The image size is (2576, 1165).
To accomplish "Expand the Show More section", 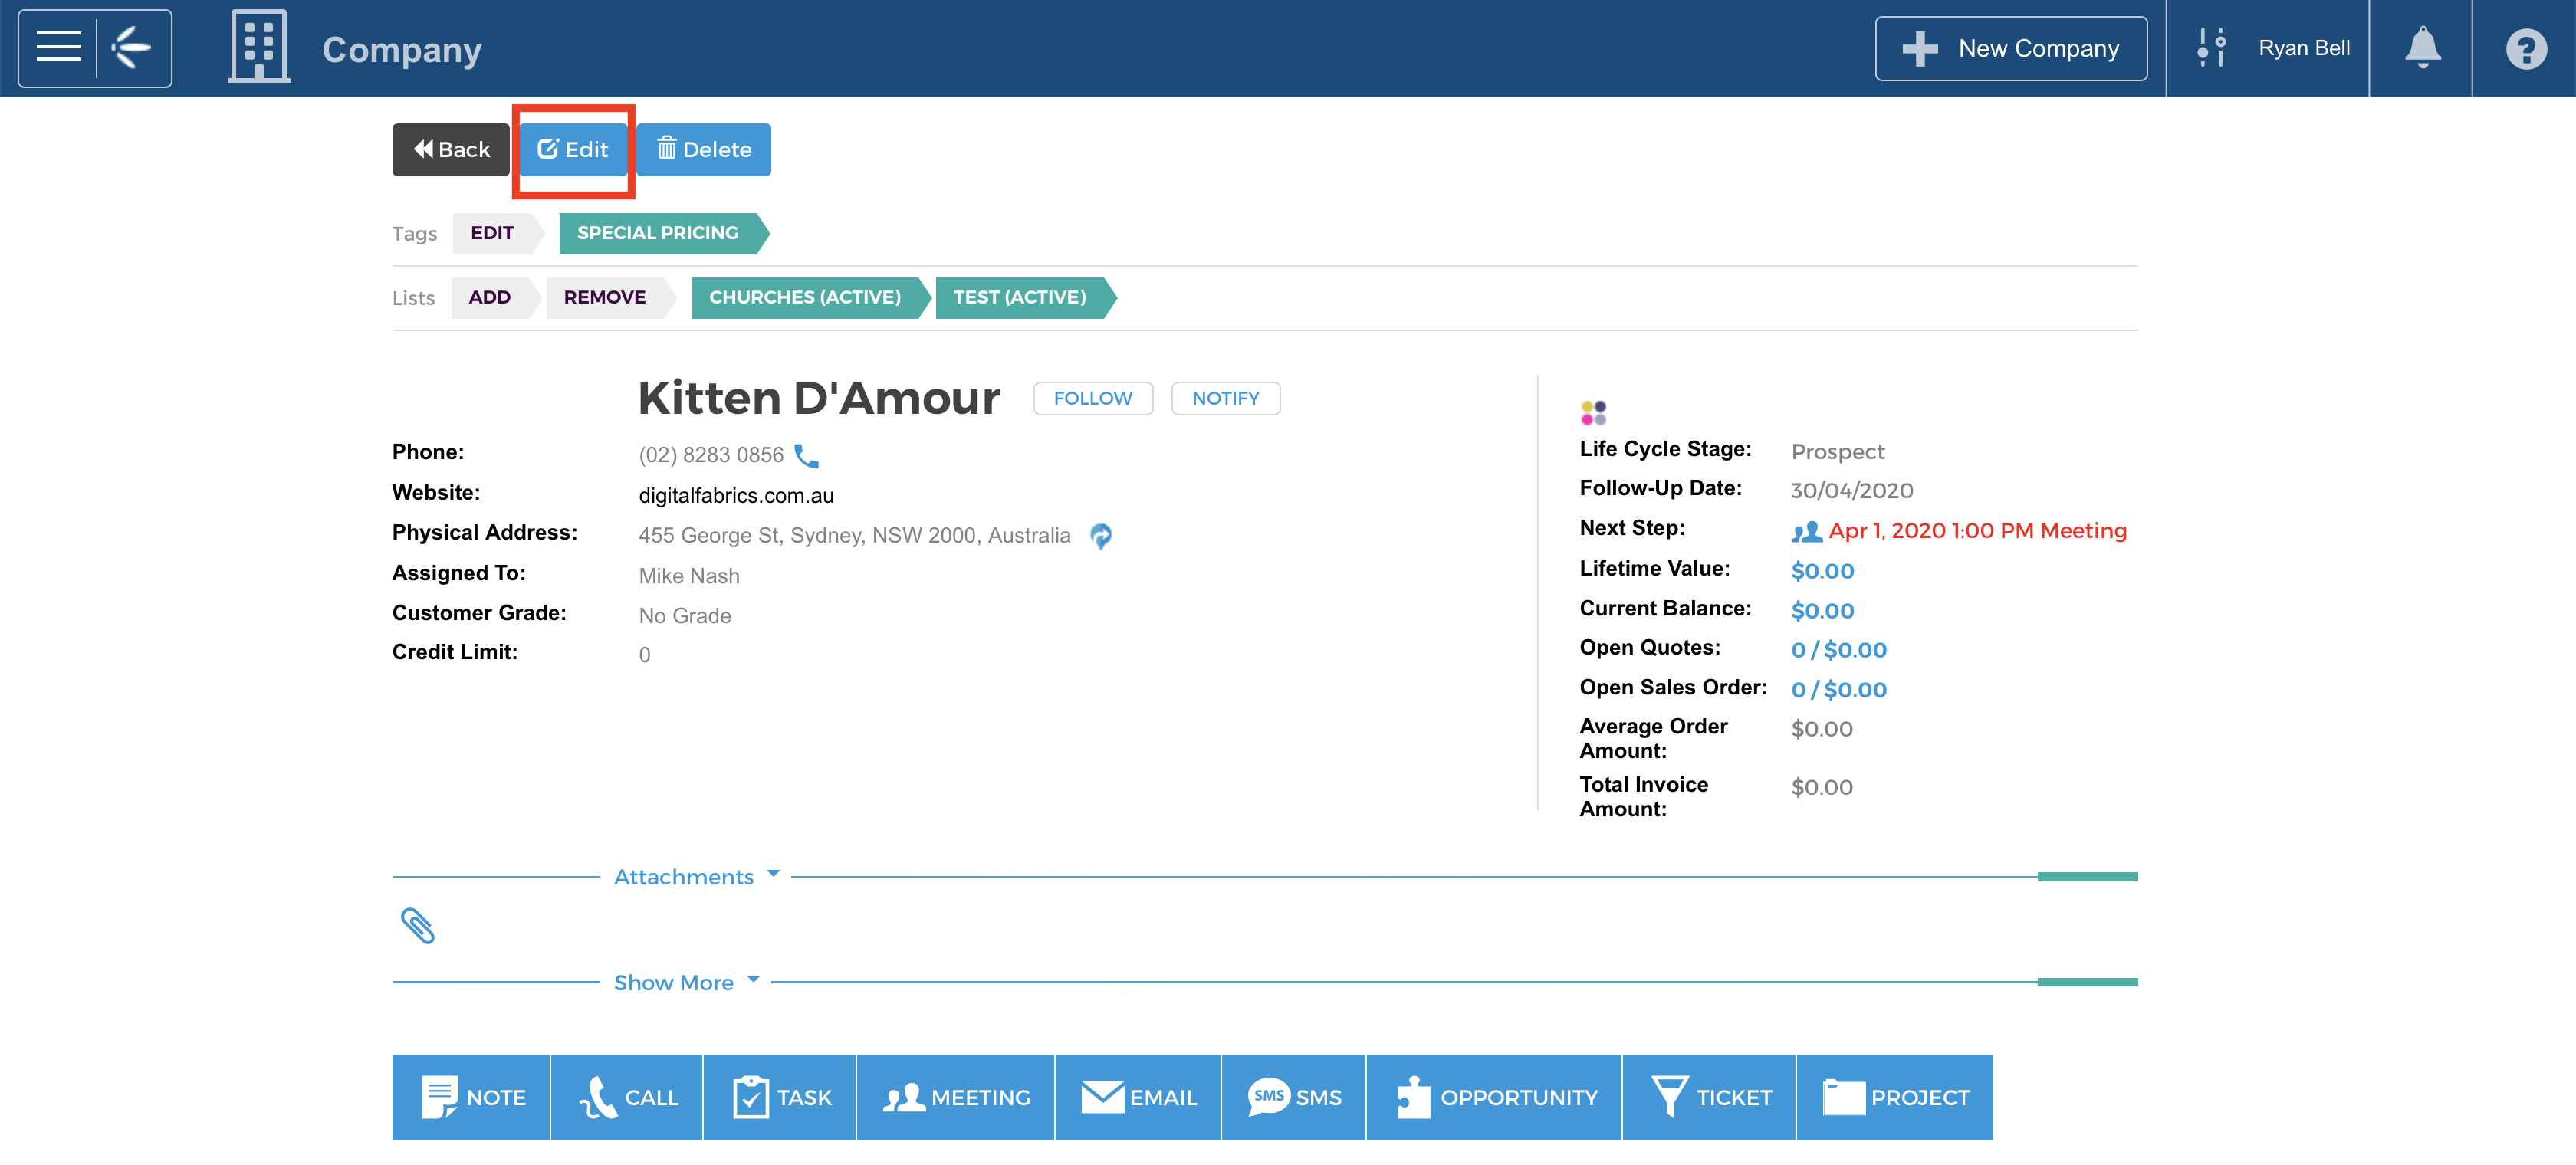I will click(x=686, y=983).
